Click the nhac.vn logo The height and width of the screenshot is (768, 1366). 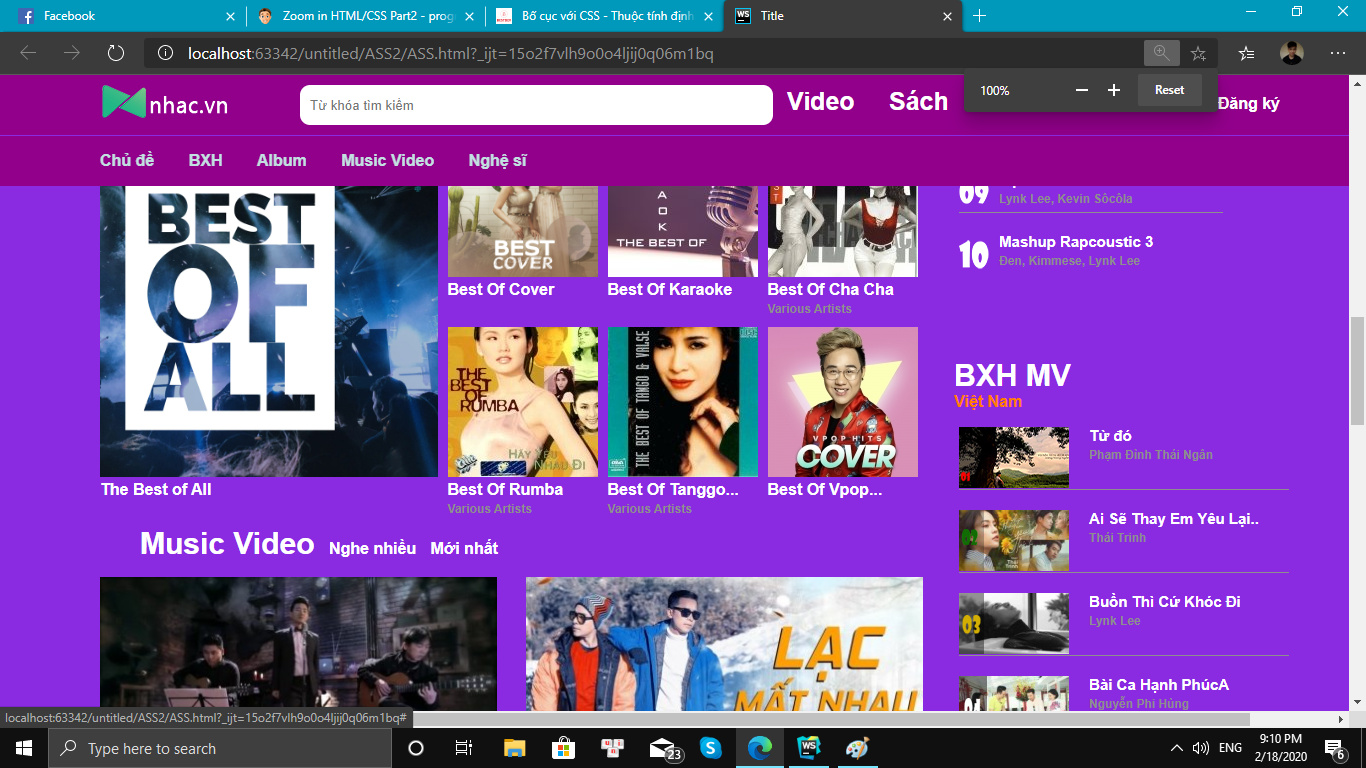pos(165,103)
